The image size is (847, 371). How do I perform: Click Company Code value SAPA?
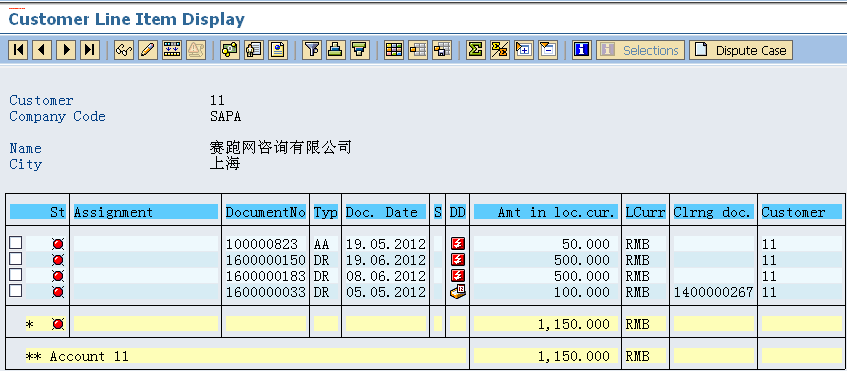point(225,116)
